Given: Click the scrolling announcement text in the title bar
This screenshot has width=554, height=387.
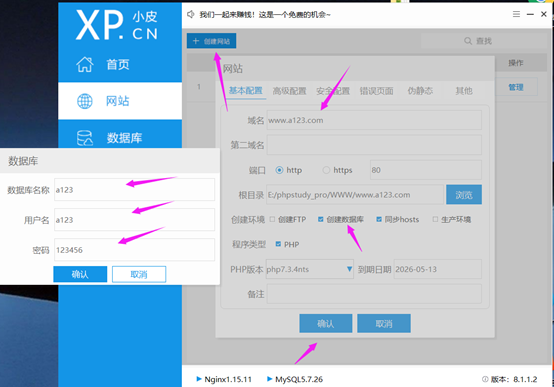Looking at the screenshot, I should [x=265, y=14].
